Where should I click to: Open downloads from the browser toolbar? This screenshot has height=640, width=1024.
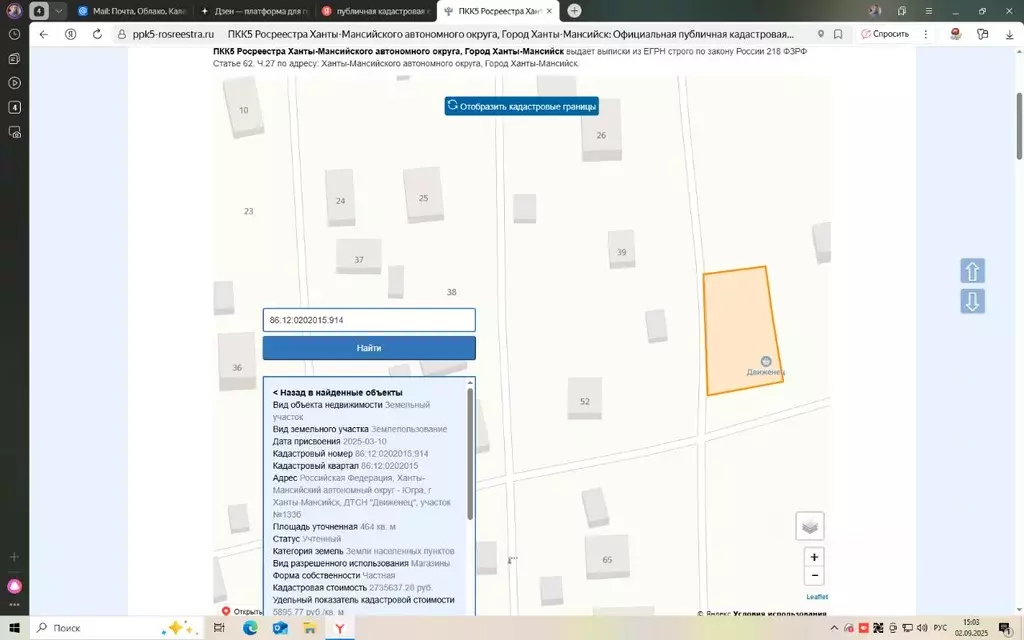click(1009, 33)
